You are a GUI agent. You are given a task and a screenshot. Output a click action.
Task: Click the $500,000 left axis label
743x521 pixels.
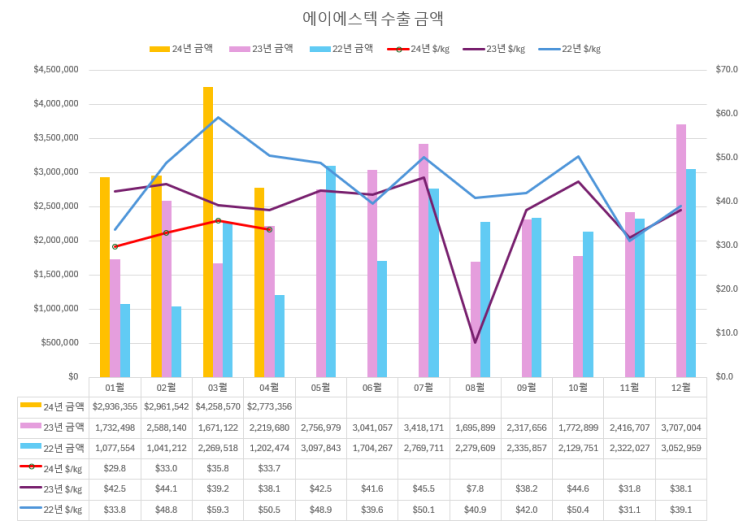(x=60, y=343)
